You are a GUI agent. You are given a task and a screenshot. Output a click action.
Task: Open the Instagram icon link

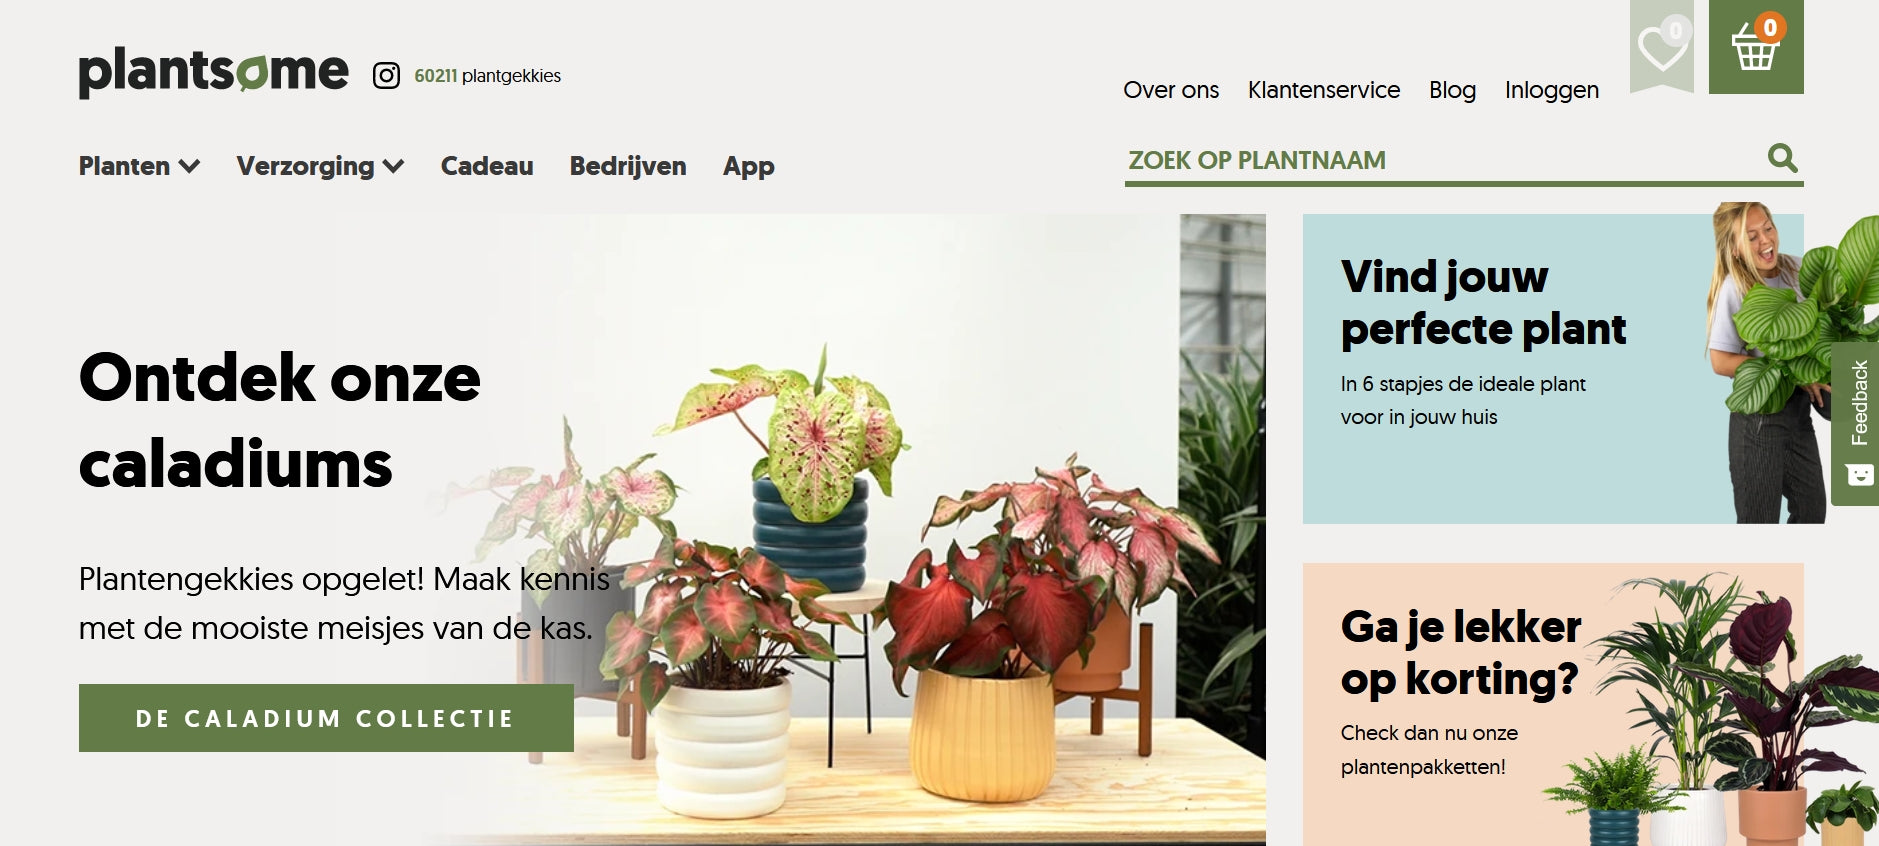click(386, 76)
